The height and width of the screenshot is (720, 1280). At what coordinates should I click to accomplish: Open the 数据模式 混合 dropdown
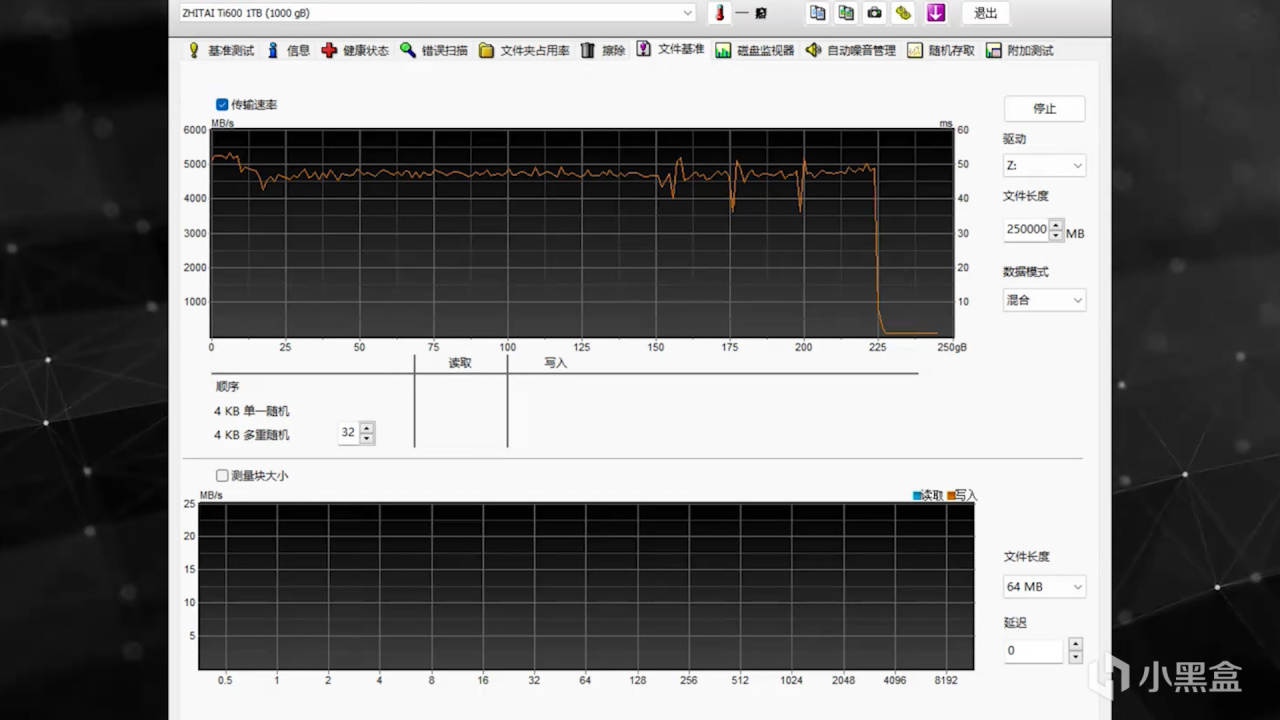click(x=1044, y=300)
